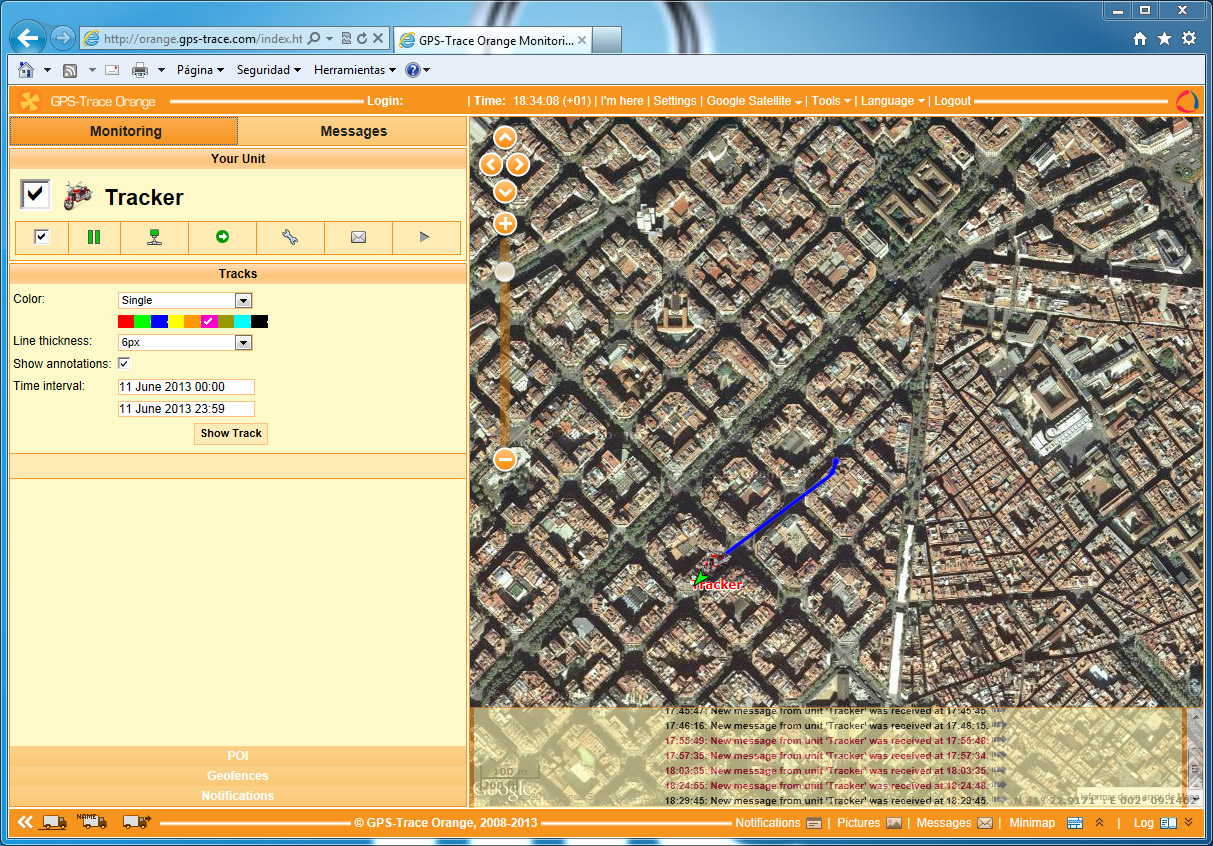Screen dimensions: 1213x846
Task: Open Pictures icon in bottom bar
Action: (x=894, y=823)
